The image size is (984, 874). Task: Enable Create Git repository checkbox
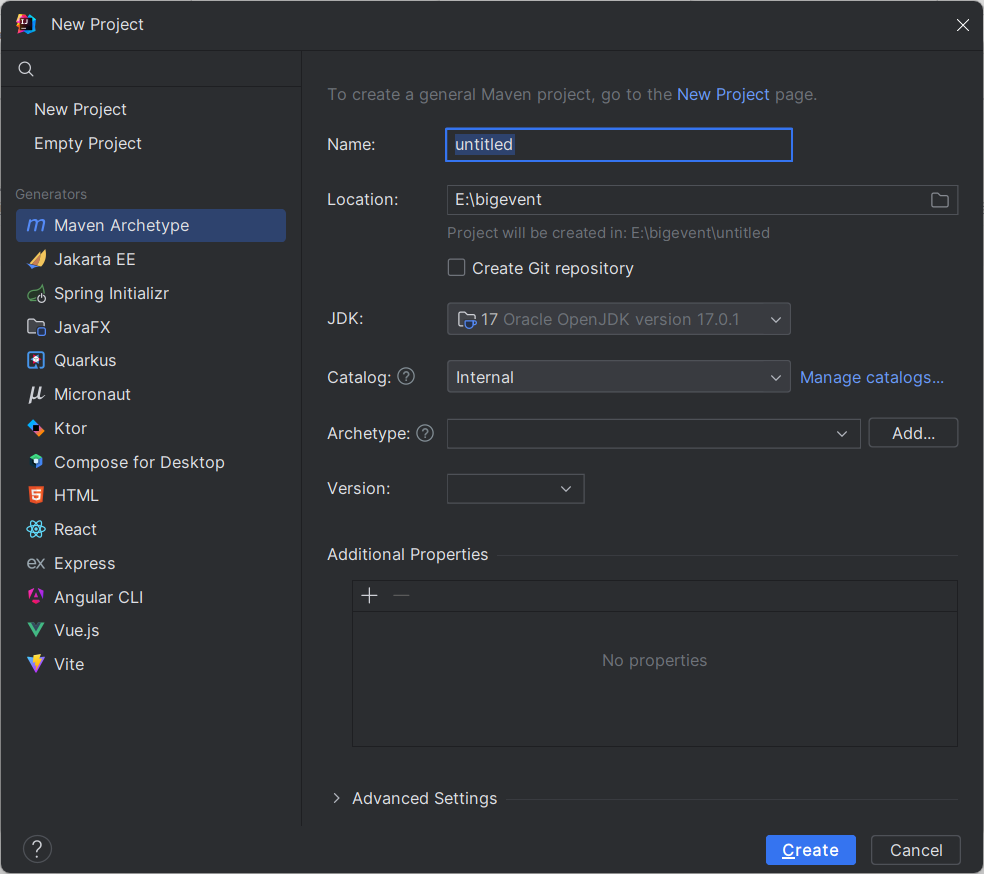click(x=456, y=268)
